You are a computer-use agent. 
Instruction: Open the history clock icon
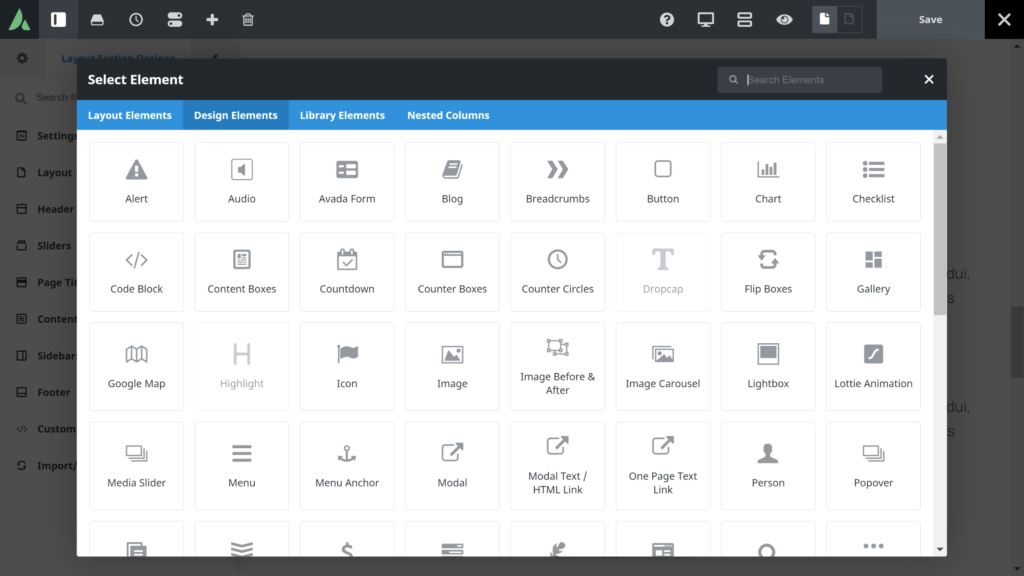(136, 20)
